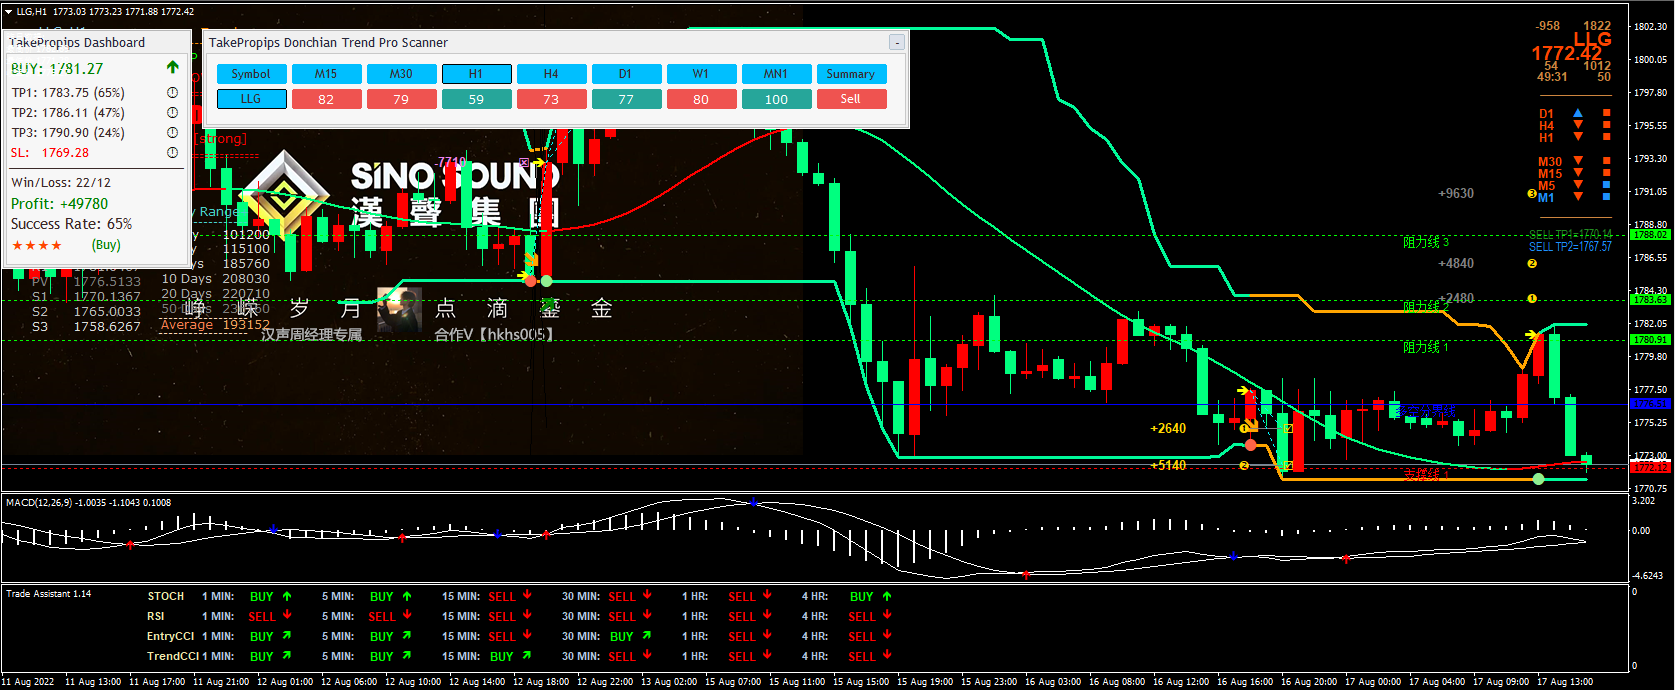Click green circle at the Donchian line end
The width and height of the screenshot is (1676, 690).
click(1539, 479)
